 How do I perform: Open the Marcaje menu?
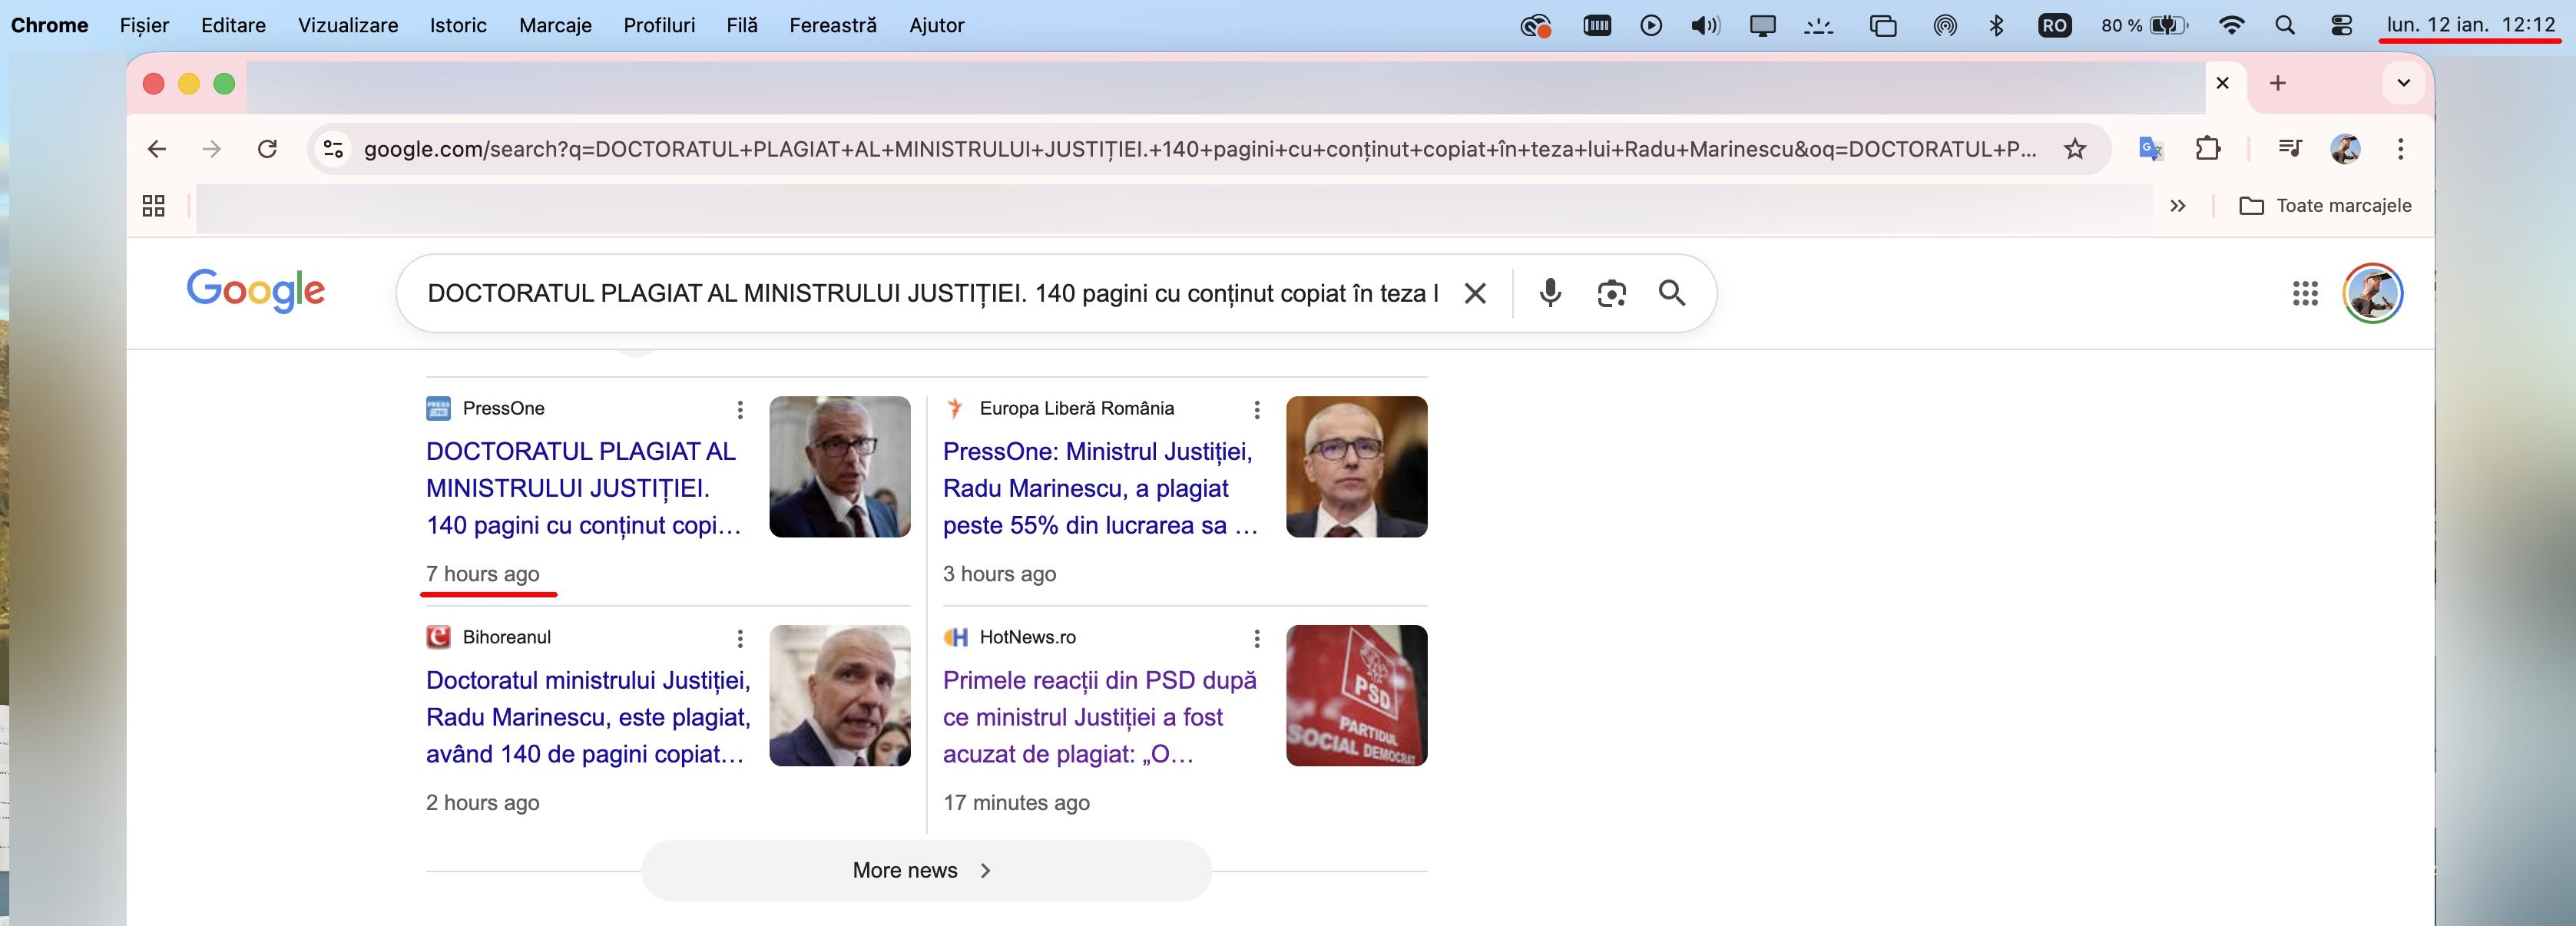pos(555,25)
